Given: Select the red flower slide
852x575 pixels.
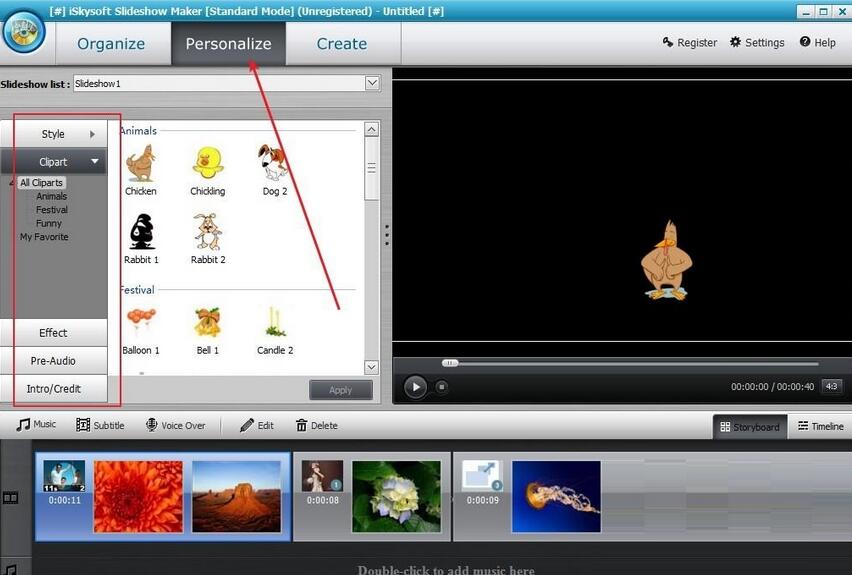Looking at the screenshot, I should click(139, 497).
